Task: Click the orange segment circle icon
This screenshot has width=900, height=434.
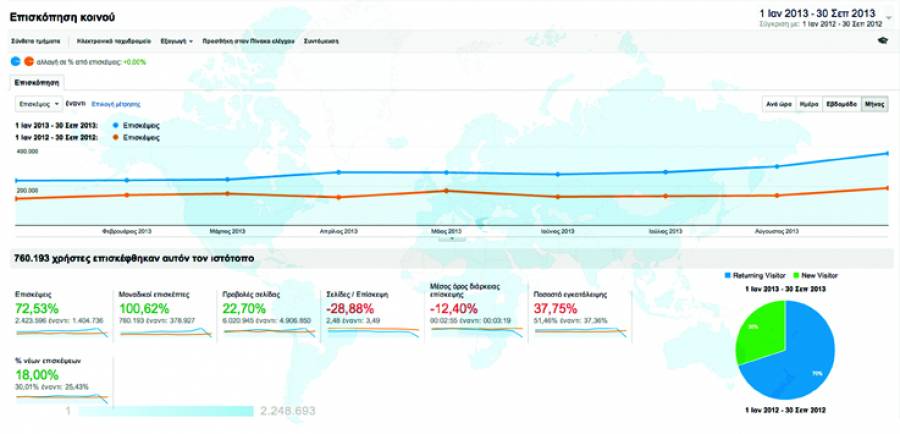Action: 28,62
